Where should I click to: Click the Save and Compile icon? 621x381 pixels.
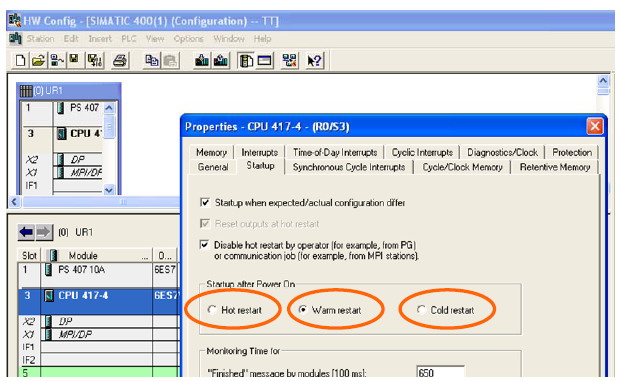click(x=95, y=61)
